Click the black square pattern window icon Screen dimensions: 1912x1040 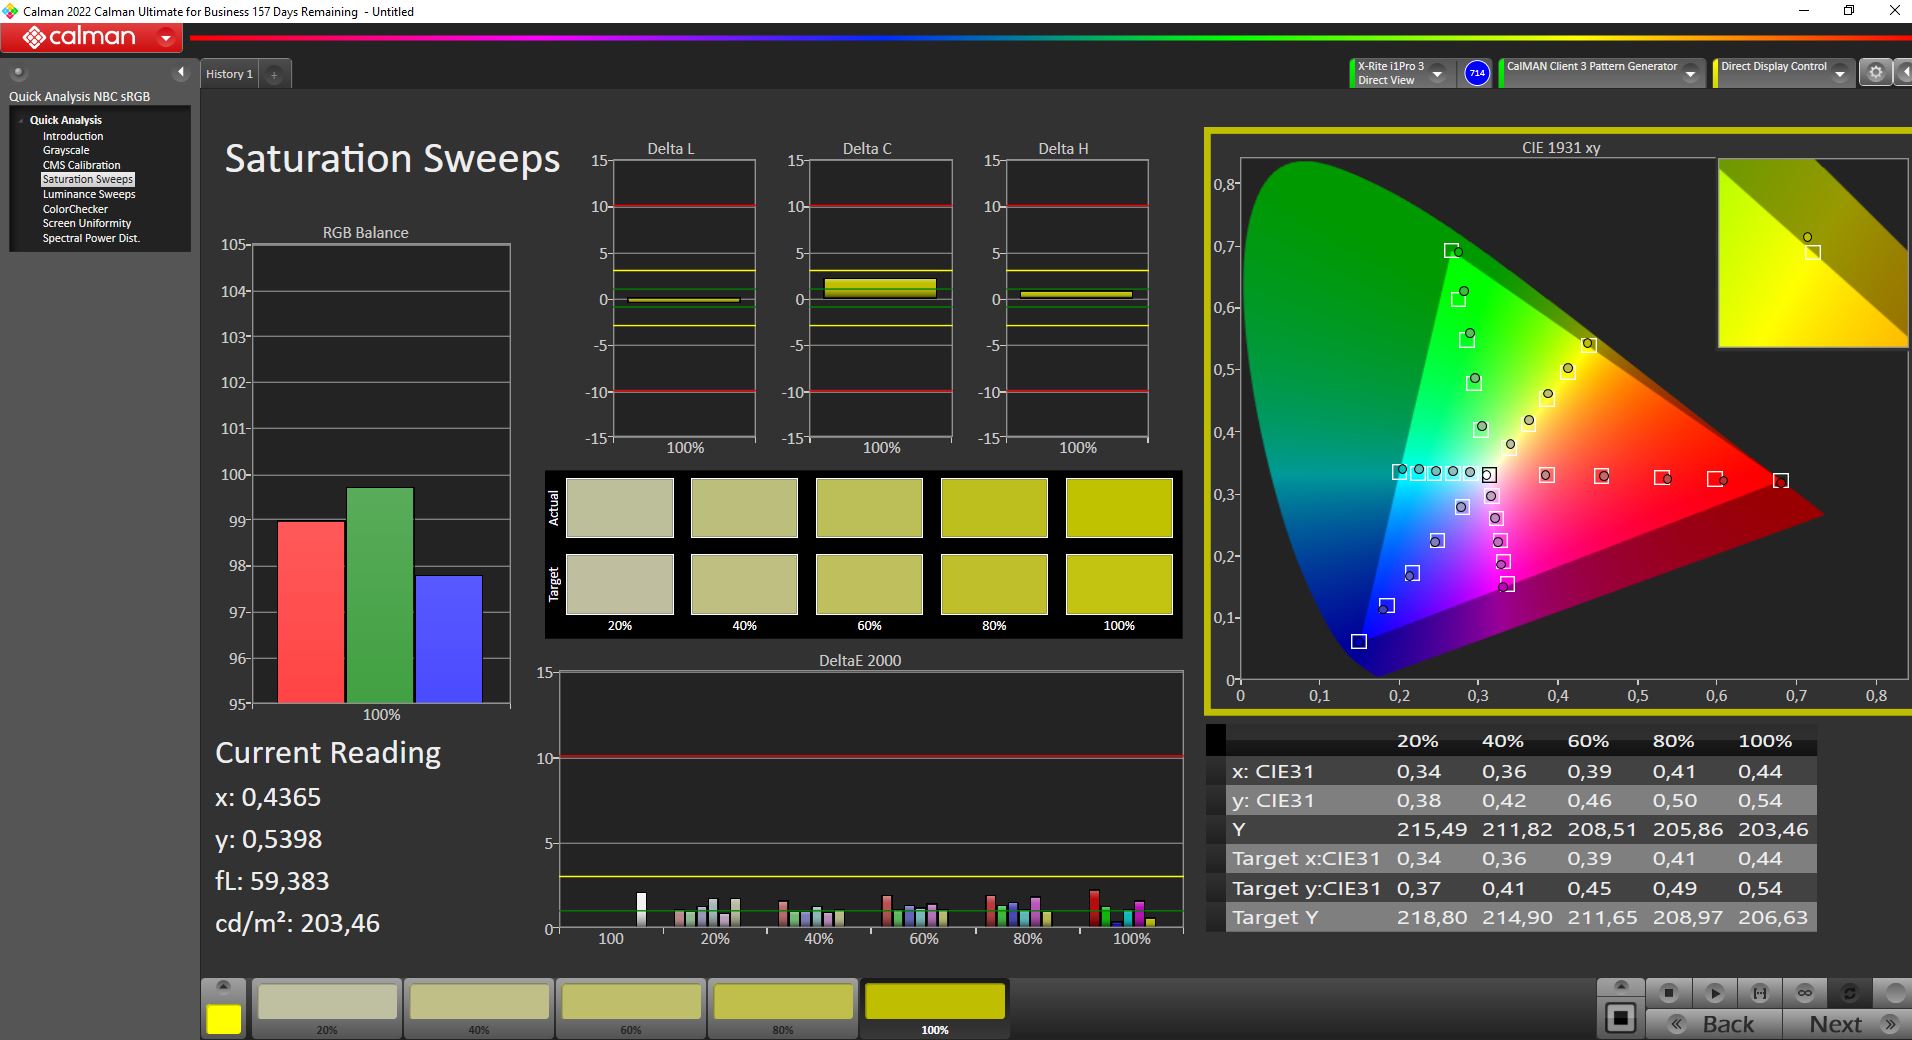1620,1018
